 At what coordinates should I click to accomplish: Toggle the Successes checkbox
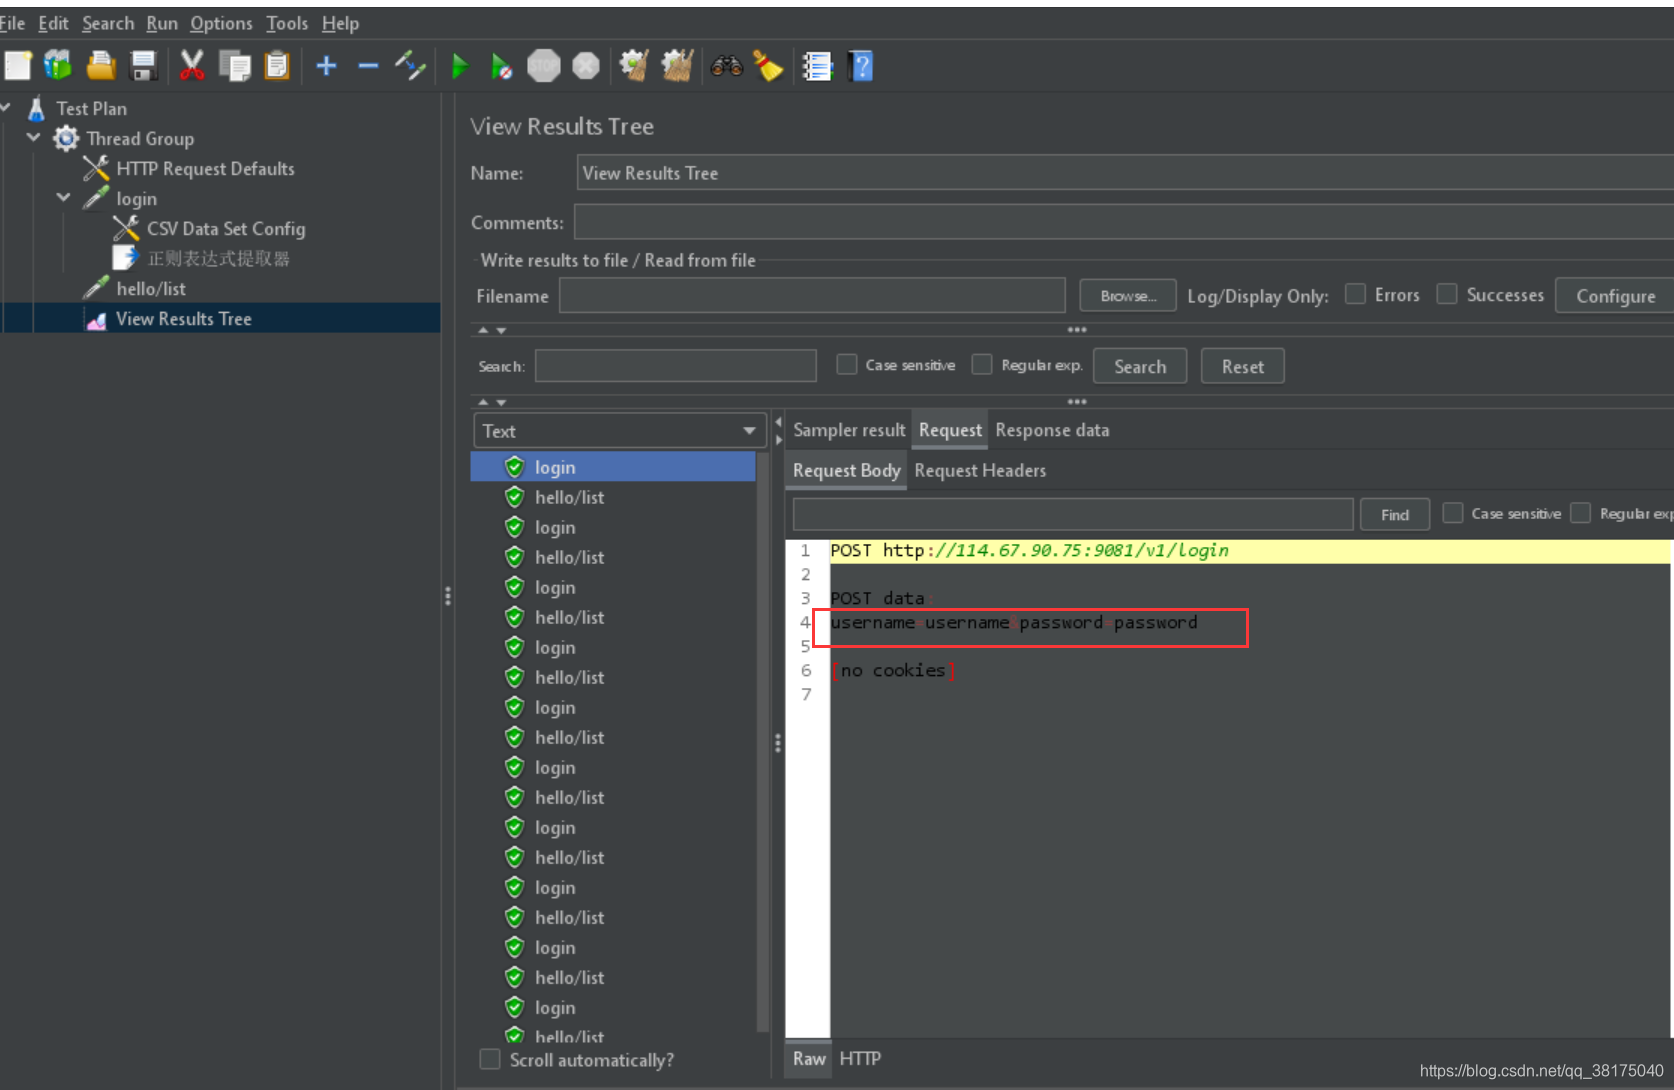point(1447,294)
